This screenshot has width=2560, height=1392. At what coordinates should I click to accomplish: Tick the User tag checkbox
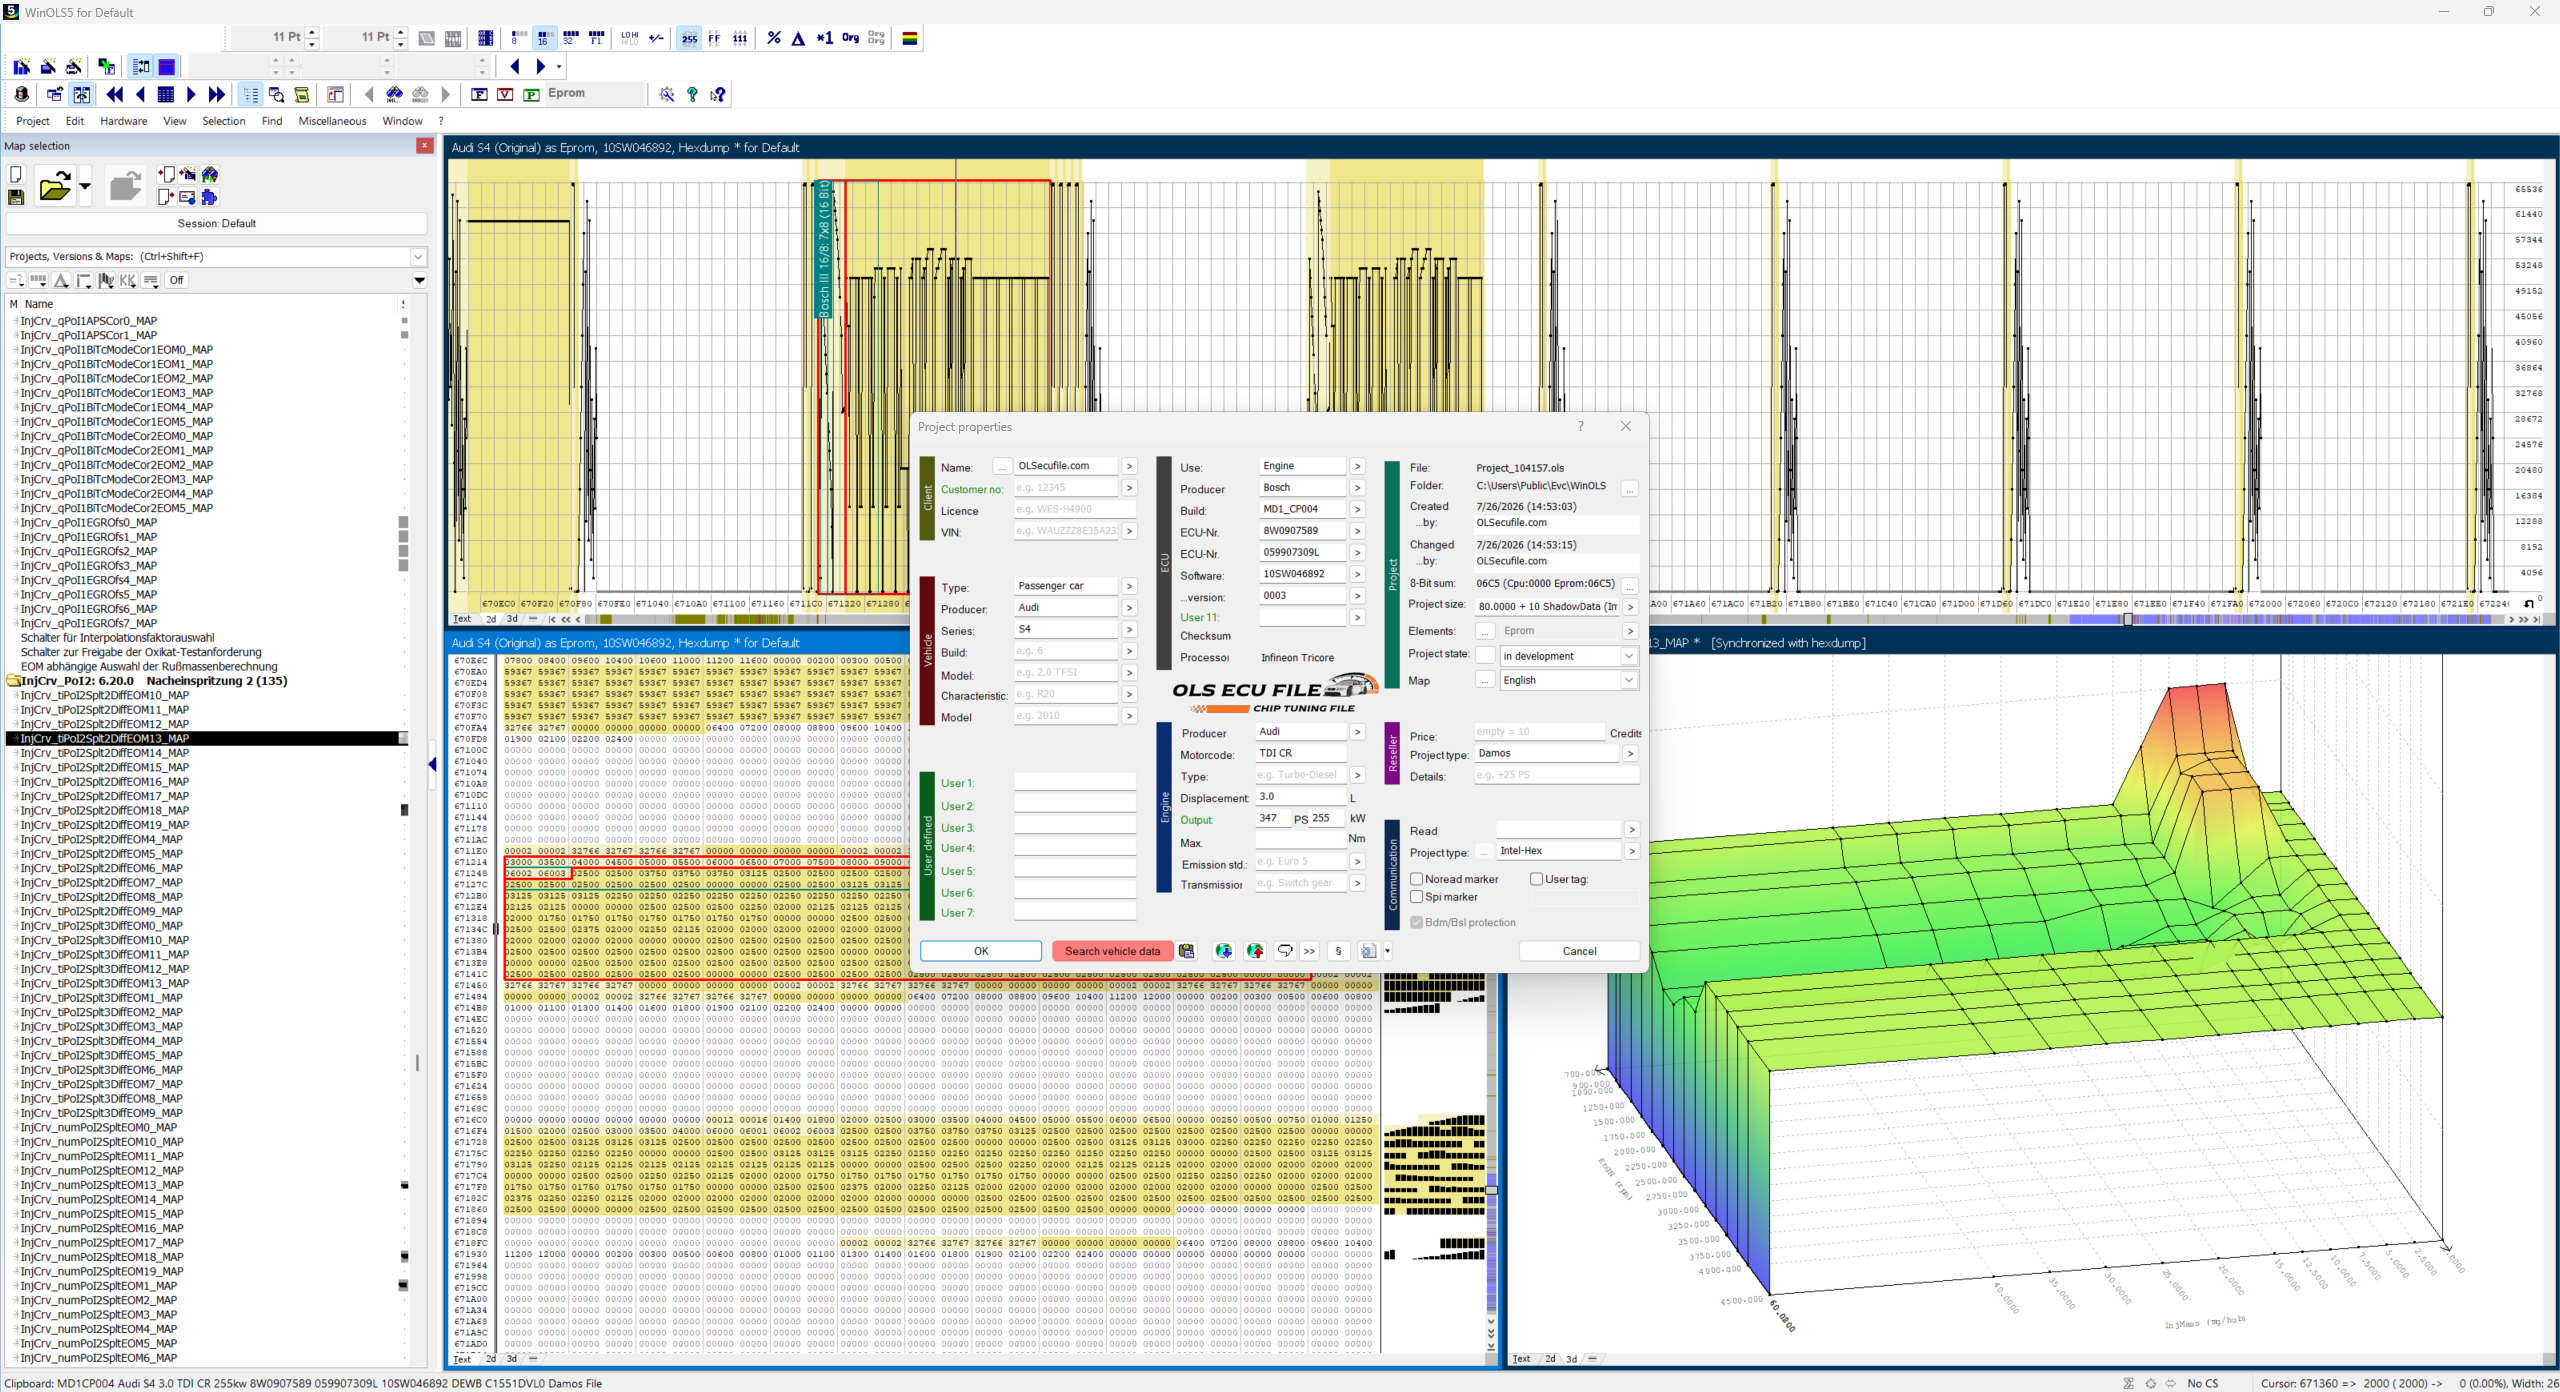pos(1537,879)
